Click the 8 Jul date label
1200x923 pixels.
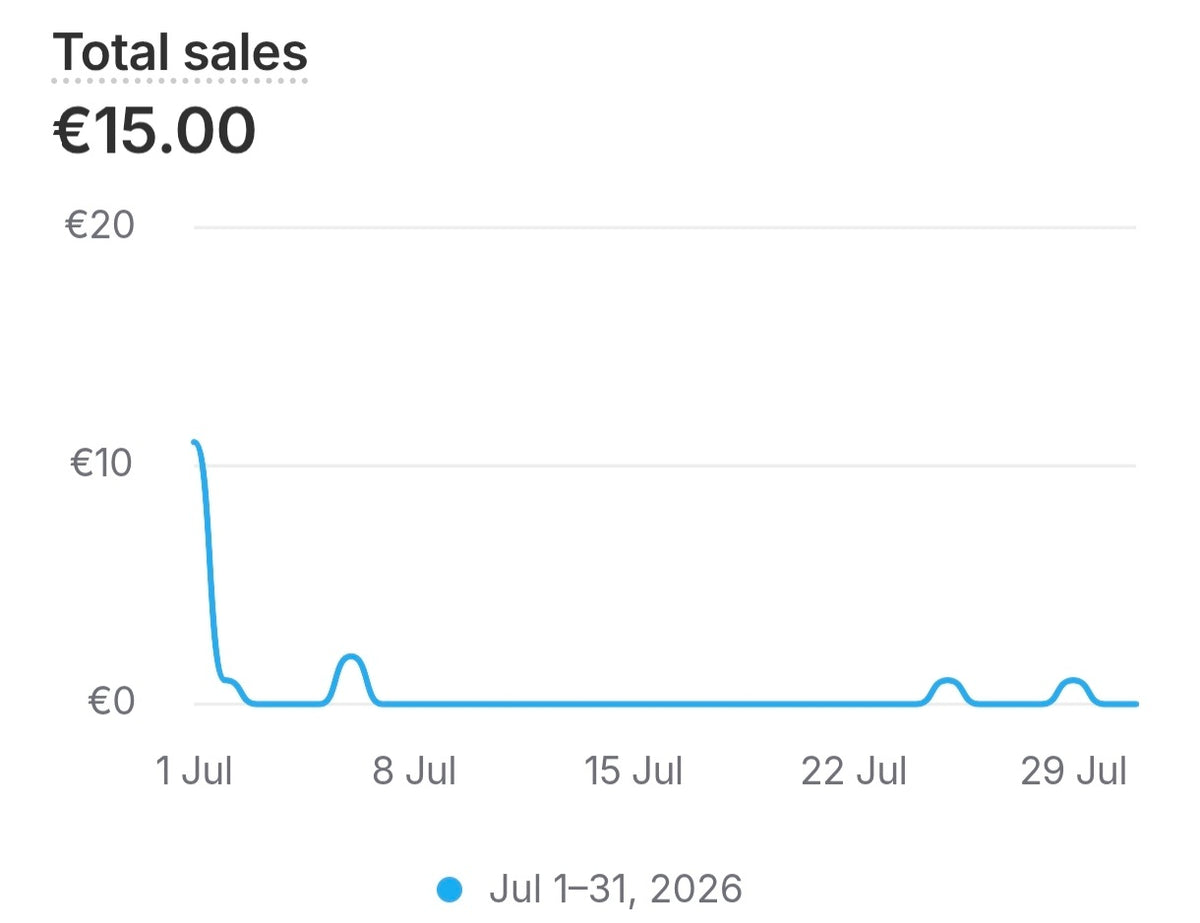414,772
